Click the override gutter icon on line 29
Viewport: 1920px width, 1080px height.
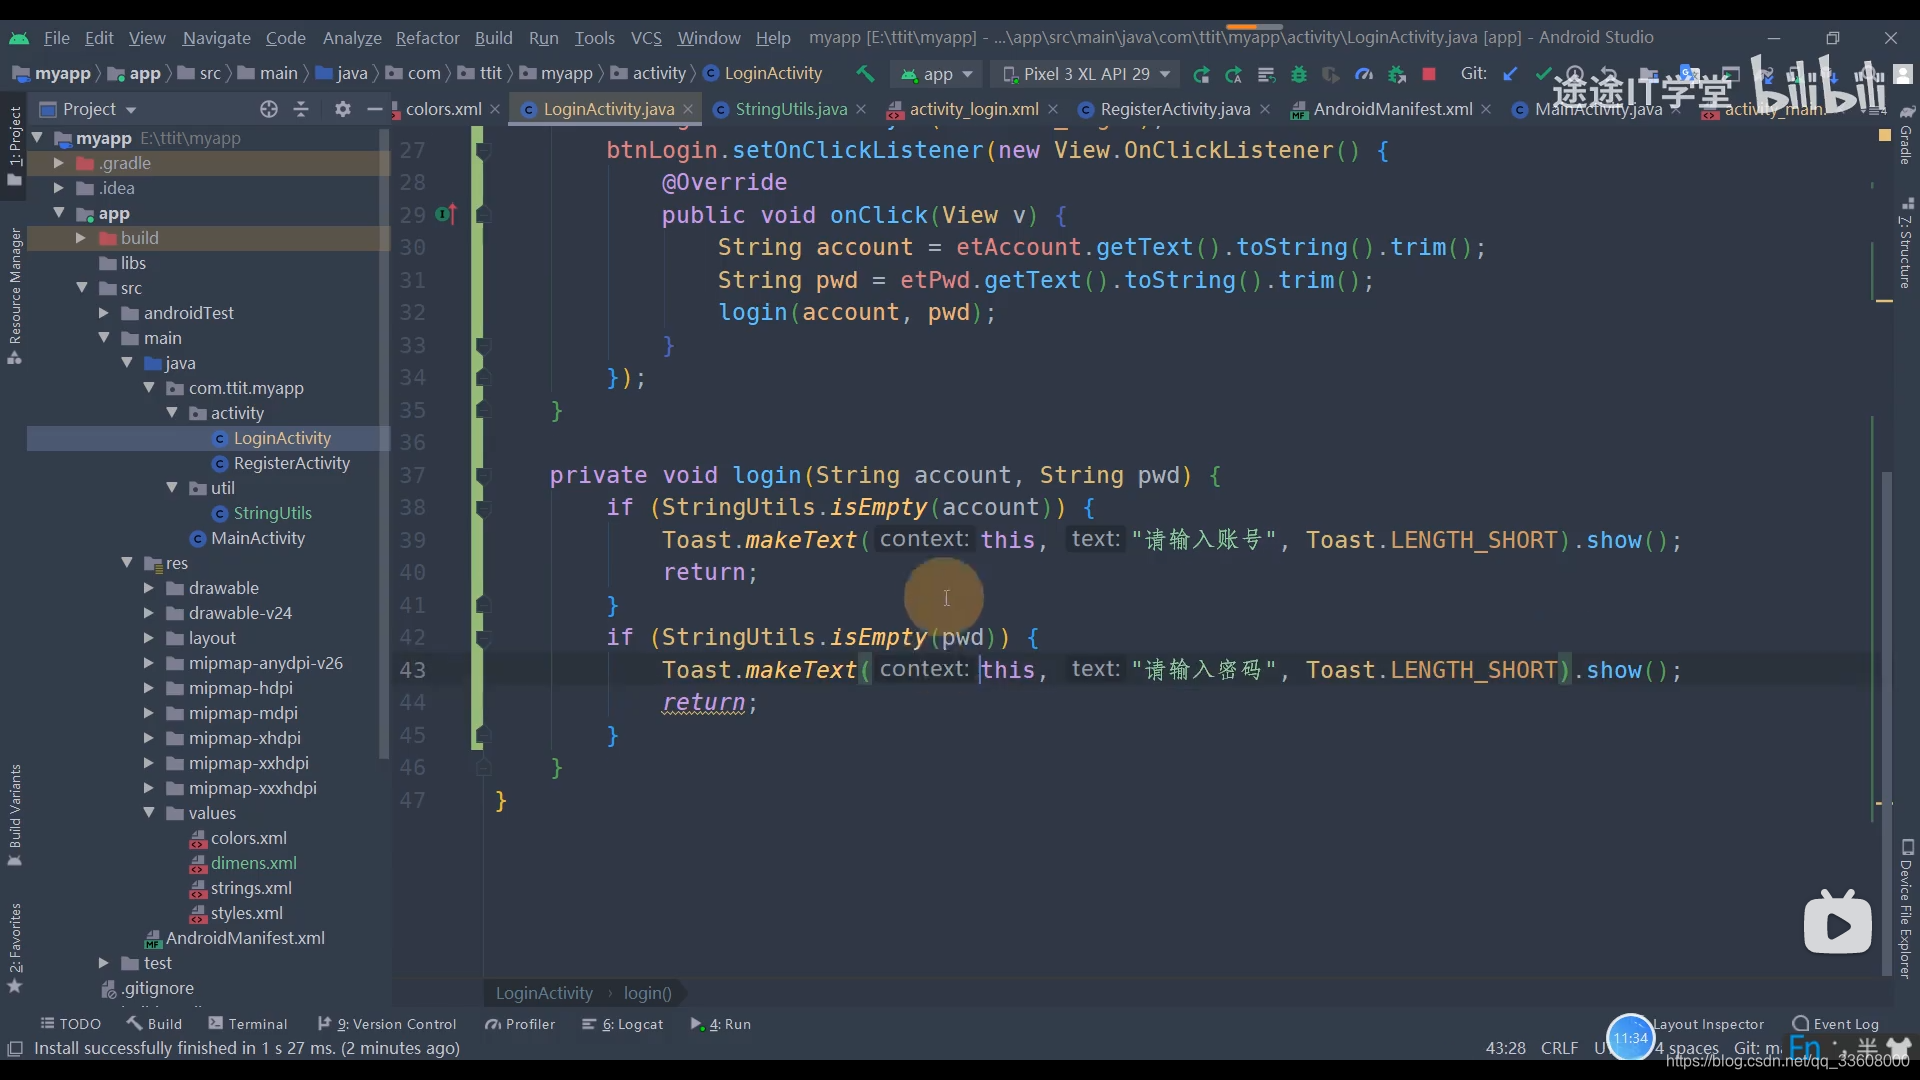click(446, 214)
